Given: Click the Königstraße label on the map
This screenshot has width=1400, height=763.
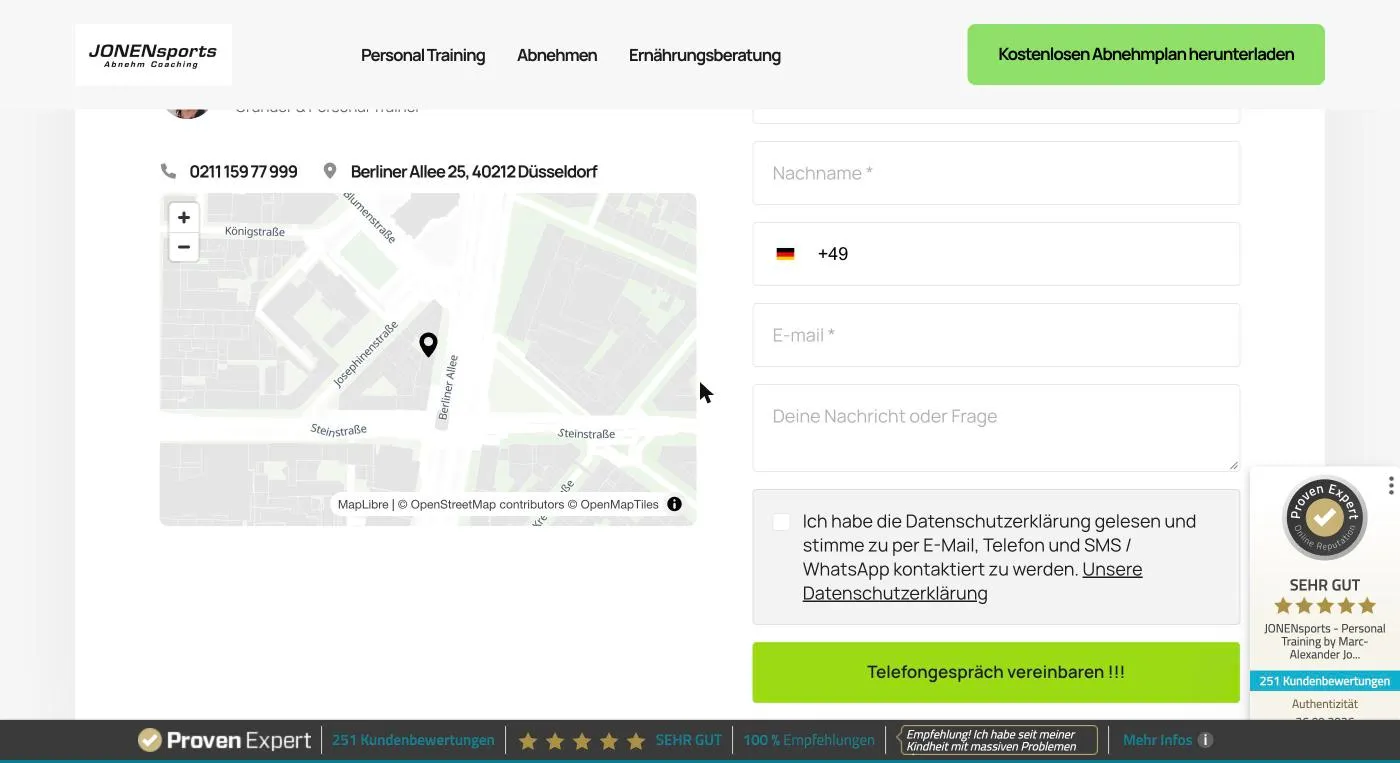Looking at the screenshot, I should pos(255,231).
